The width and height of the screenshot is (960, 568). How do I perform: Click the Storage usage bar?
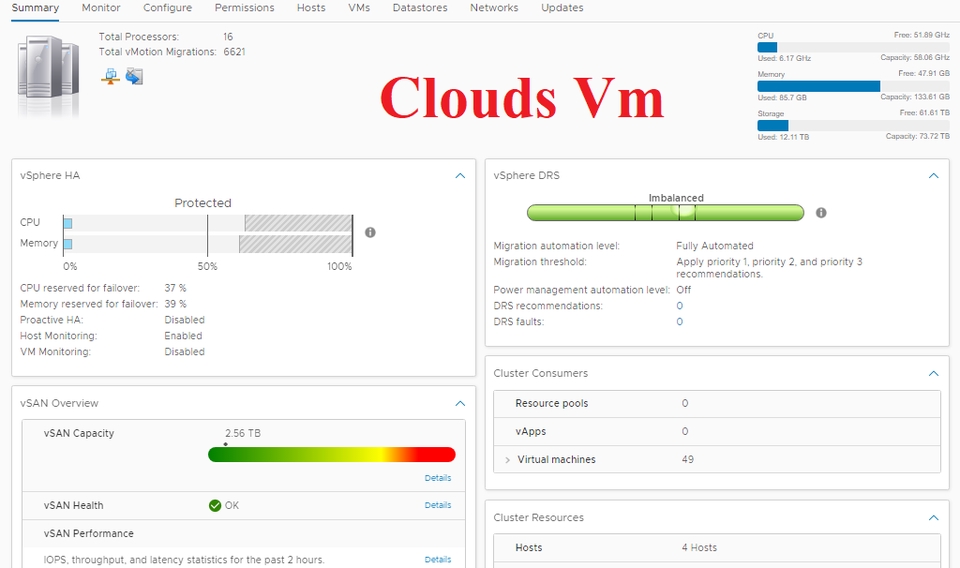[853, 125]
